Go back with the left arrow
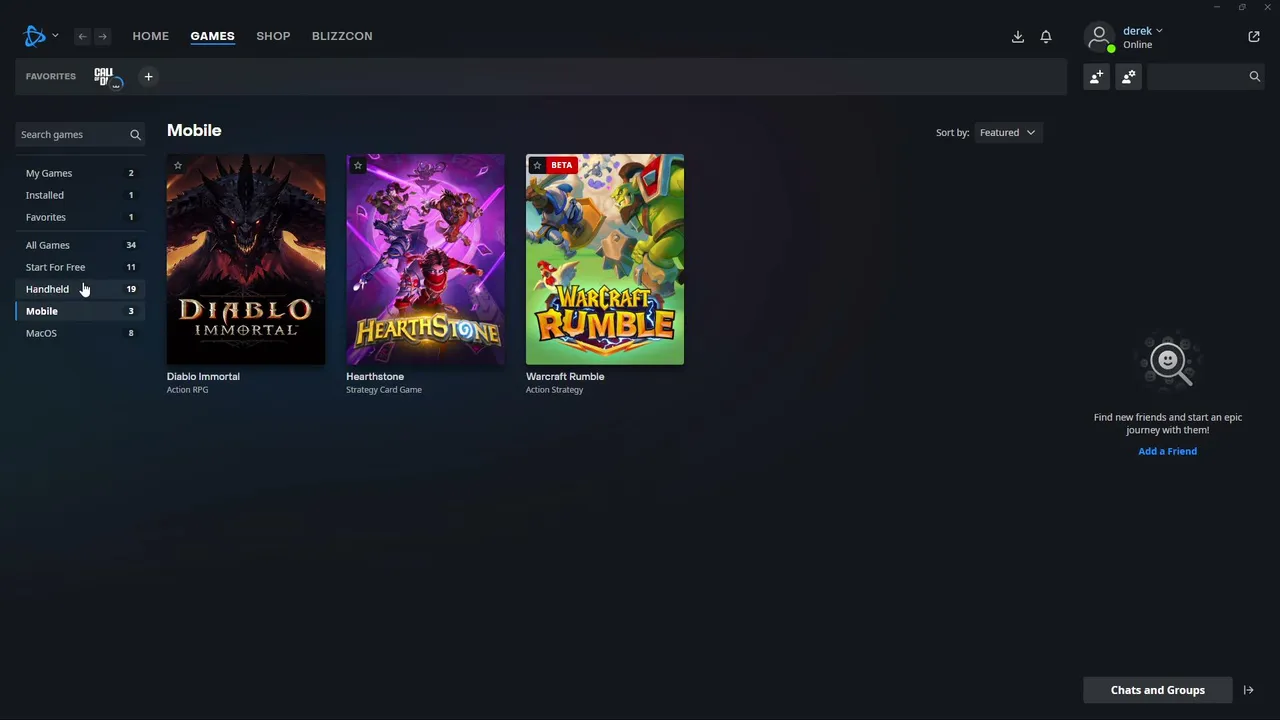 coord(83,36)
